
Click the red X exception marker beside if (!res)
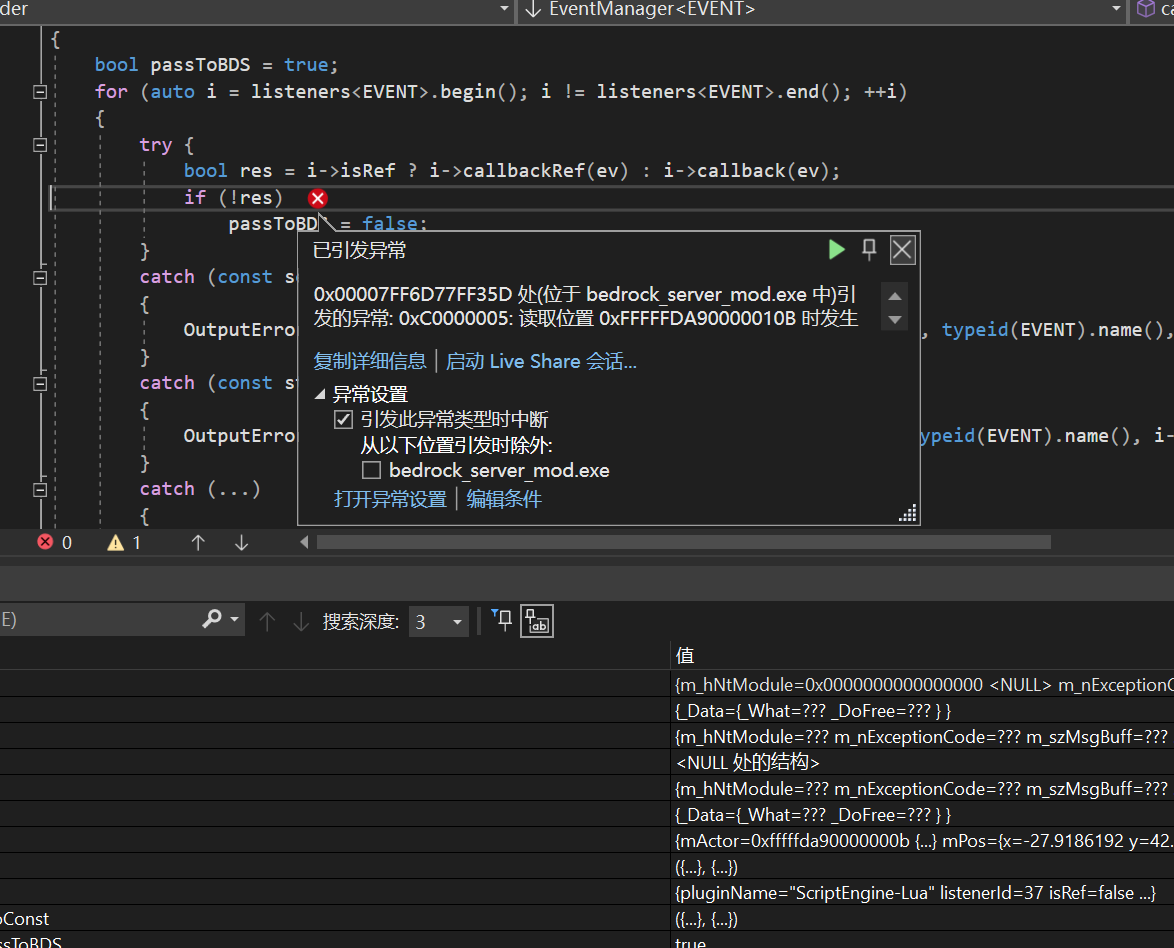317,198
